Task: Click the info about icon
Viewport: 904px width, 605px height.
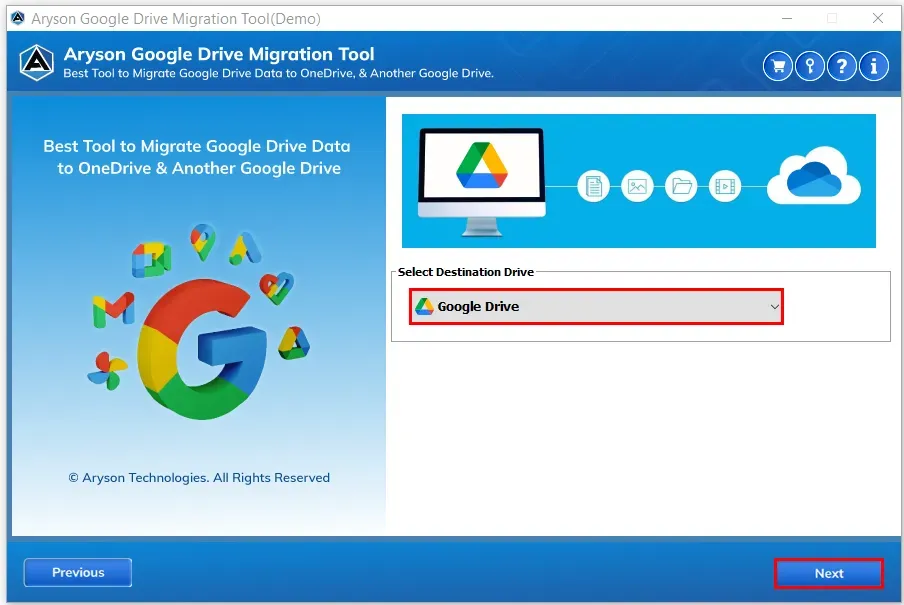Action: point(873,66)
